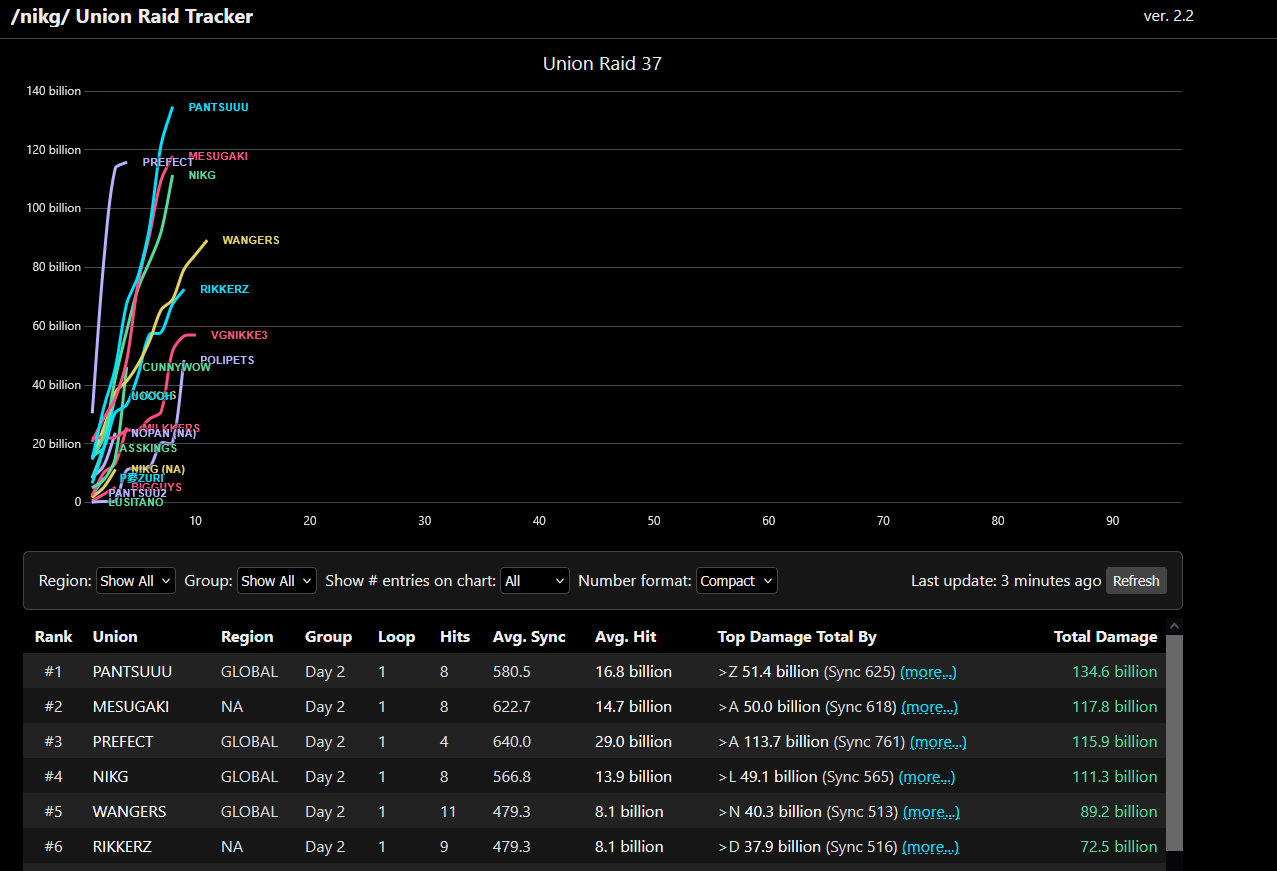The height and width of the screenshot is (871, 1277).
Task: Open the more link for MESUGAKI
Action: point(930,707)
